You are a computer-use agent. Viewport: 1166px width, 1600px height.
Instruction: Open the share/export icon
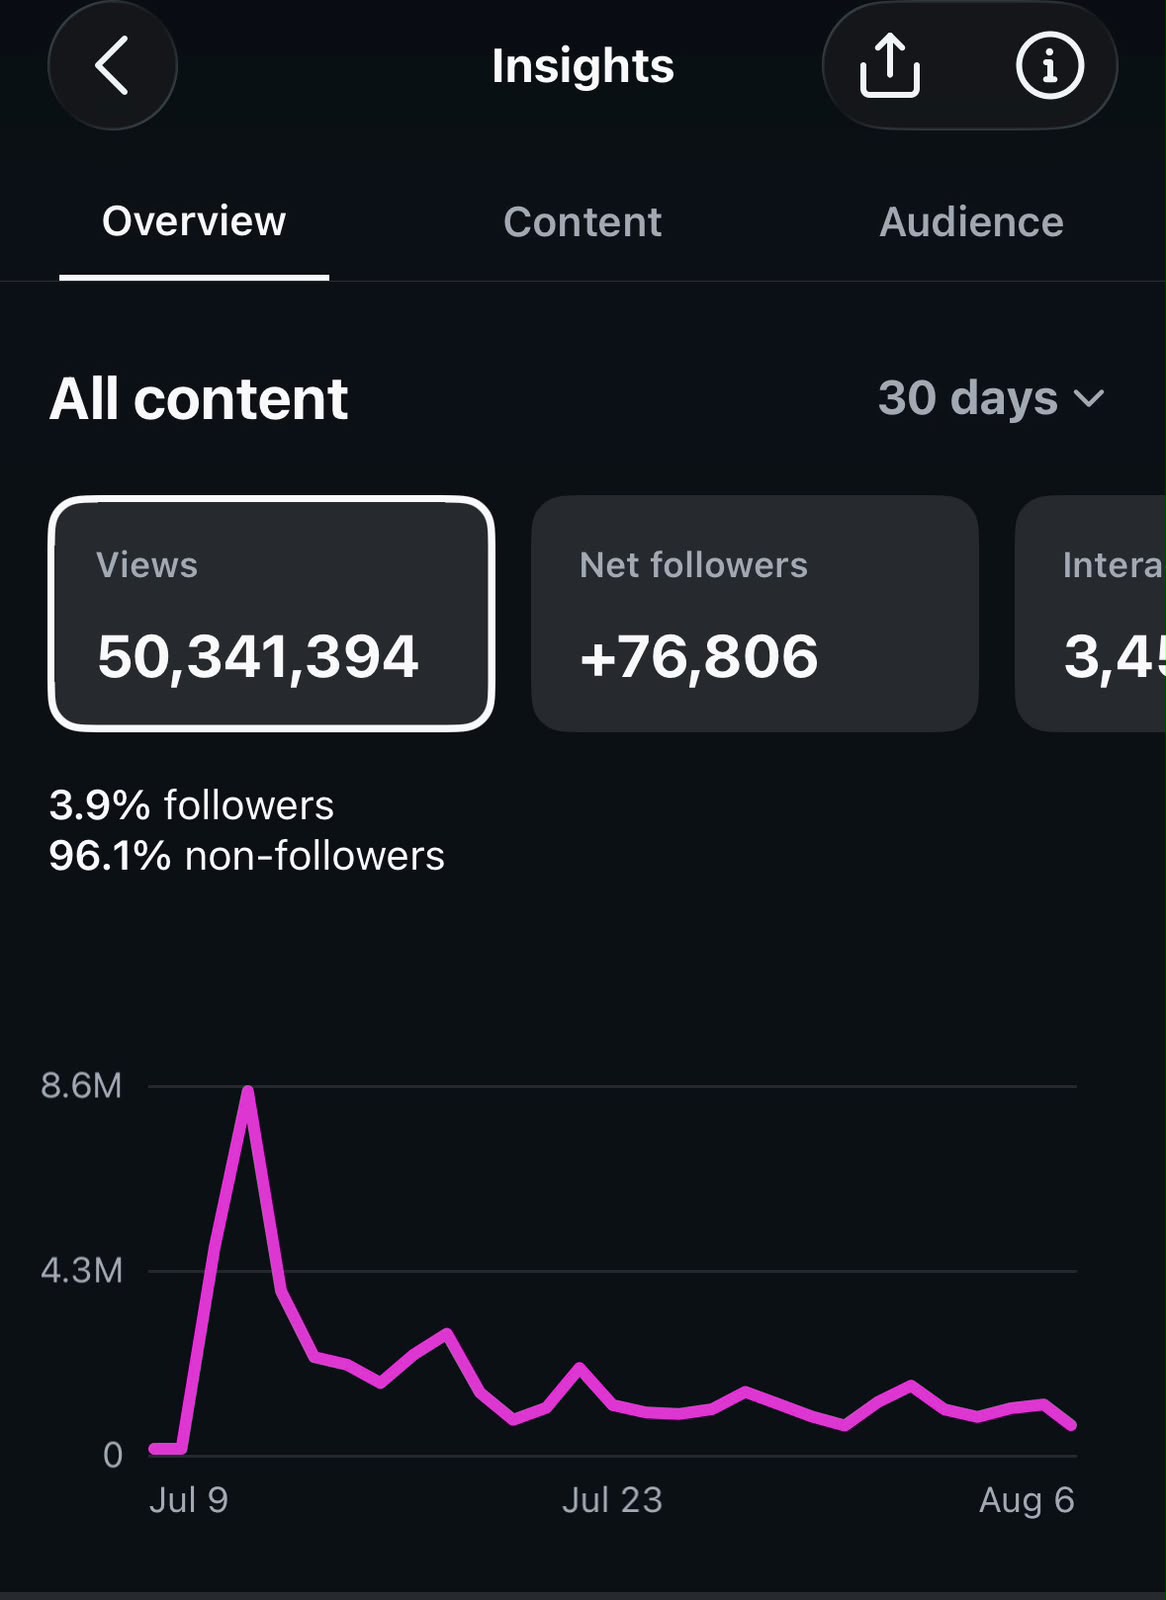(889, 66)
